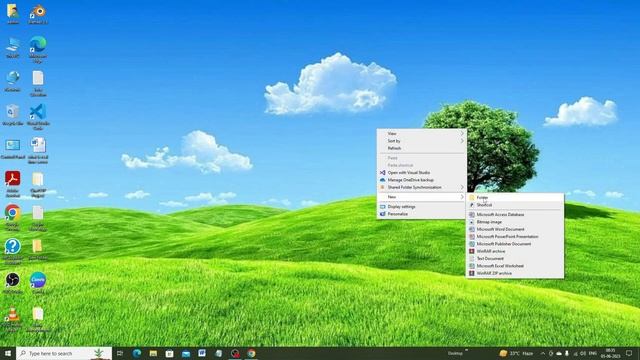Choose Refresh from the context menu
This screenshot has width=640, height=360.
point(422,148)
